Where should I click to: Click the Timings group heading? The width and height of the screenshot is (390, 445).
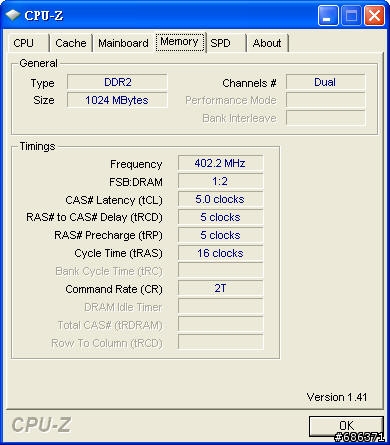[x=37, y=146]
